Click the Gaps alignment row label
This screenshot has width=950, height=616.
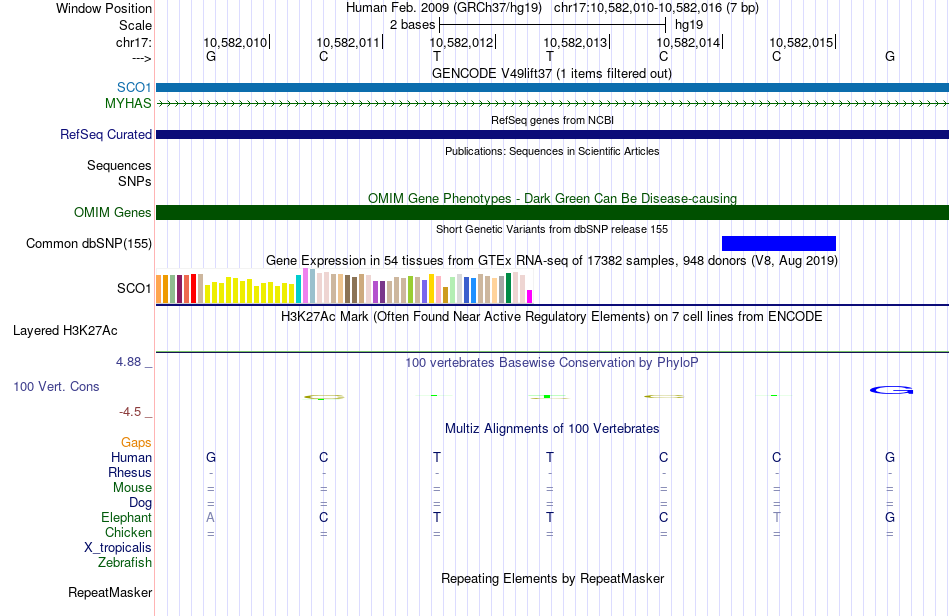tap(136, 443)
